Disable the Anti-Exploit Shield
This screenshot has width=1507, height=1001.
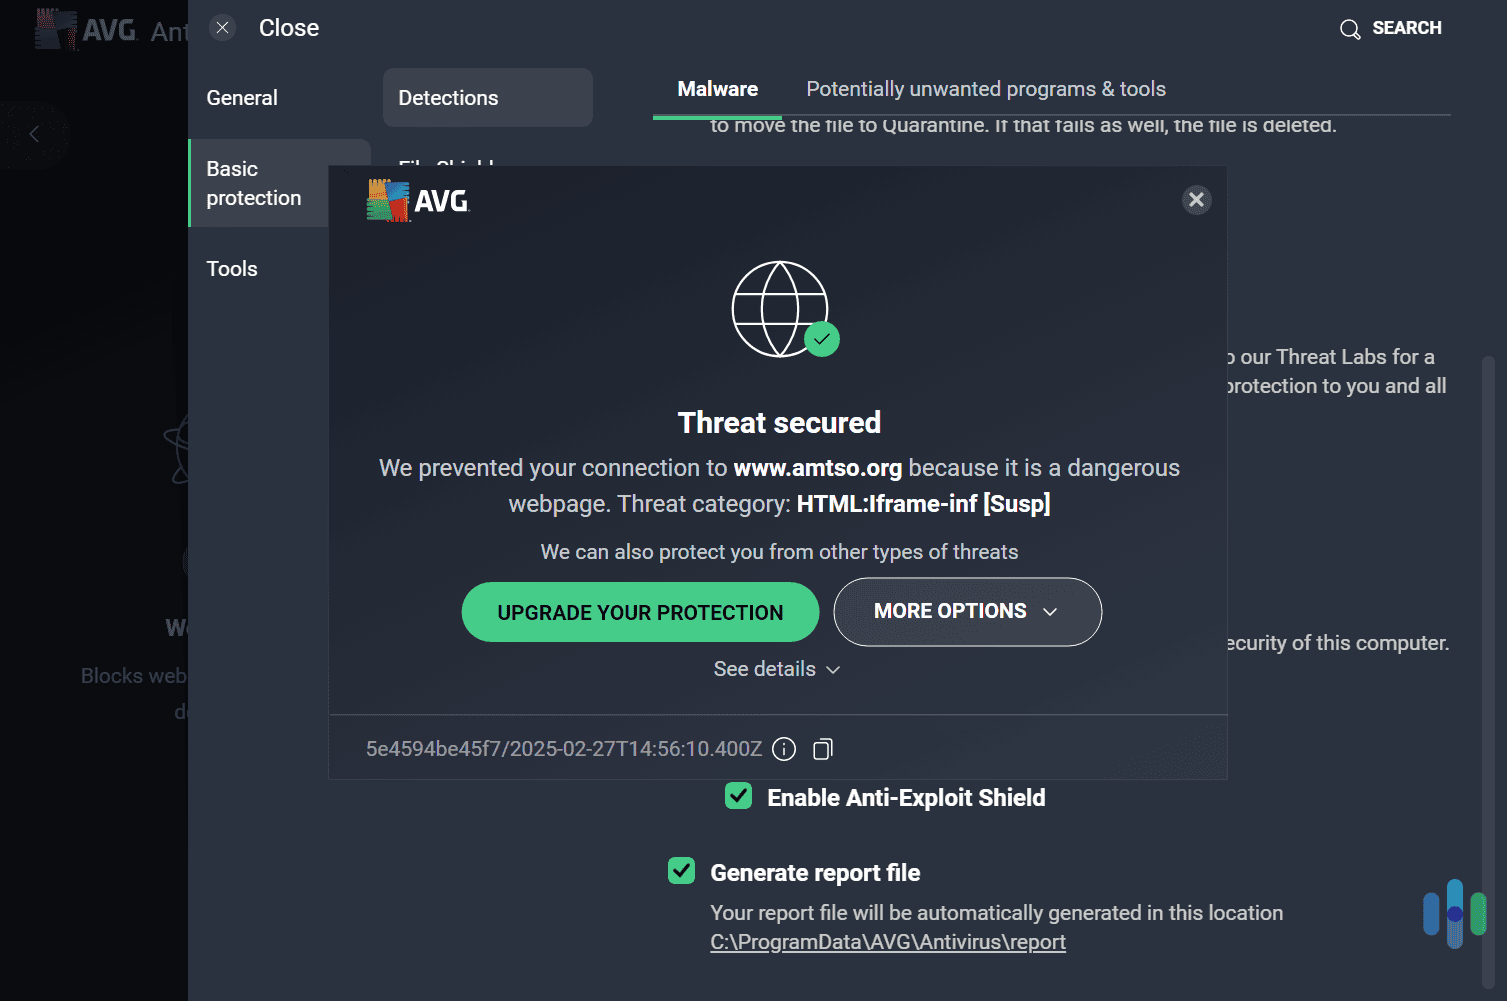point(738,796)
